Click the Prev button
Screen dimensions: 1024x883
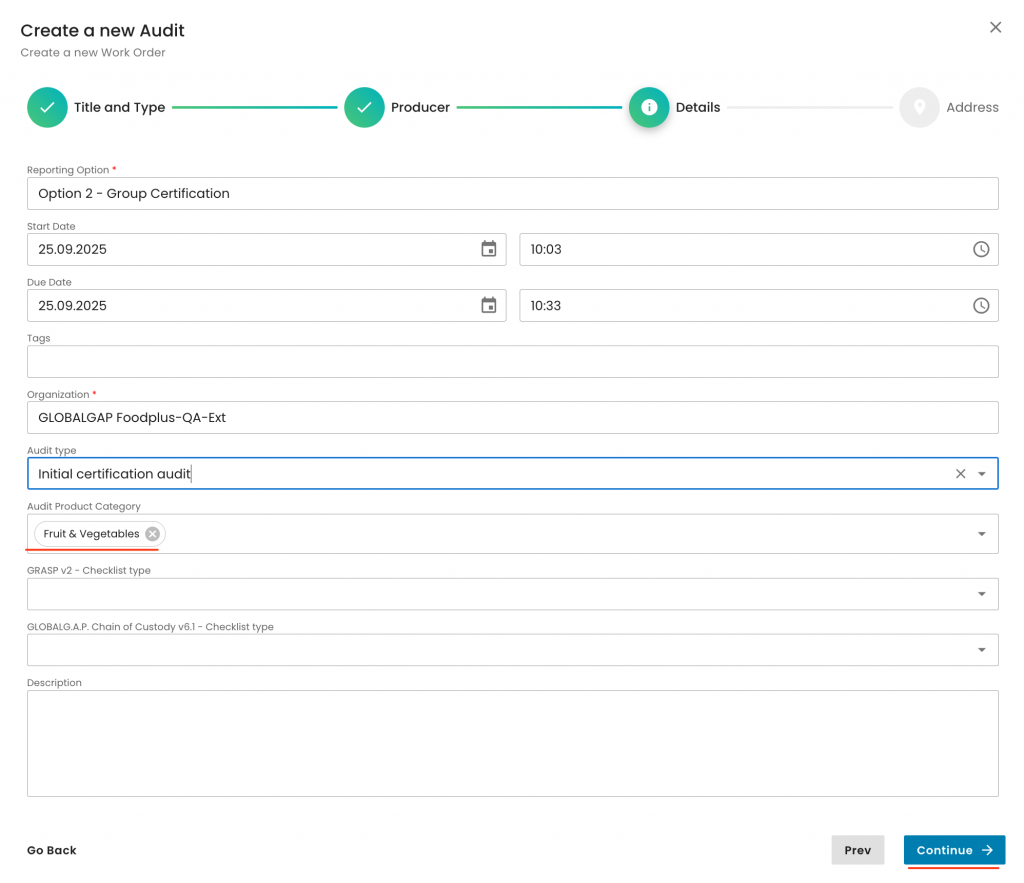tap(857, 850)
